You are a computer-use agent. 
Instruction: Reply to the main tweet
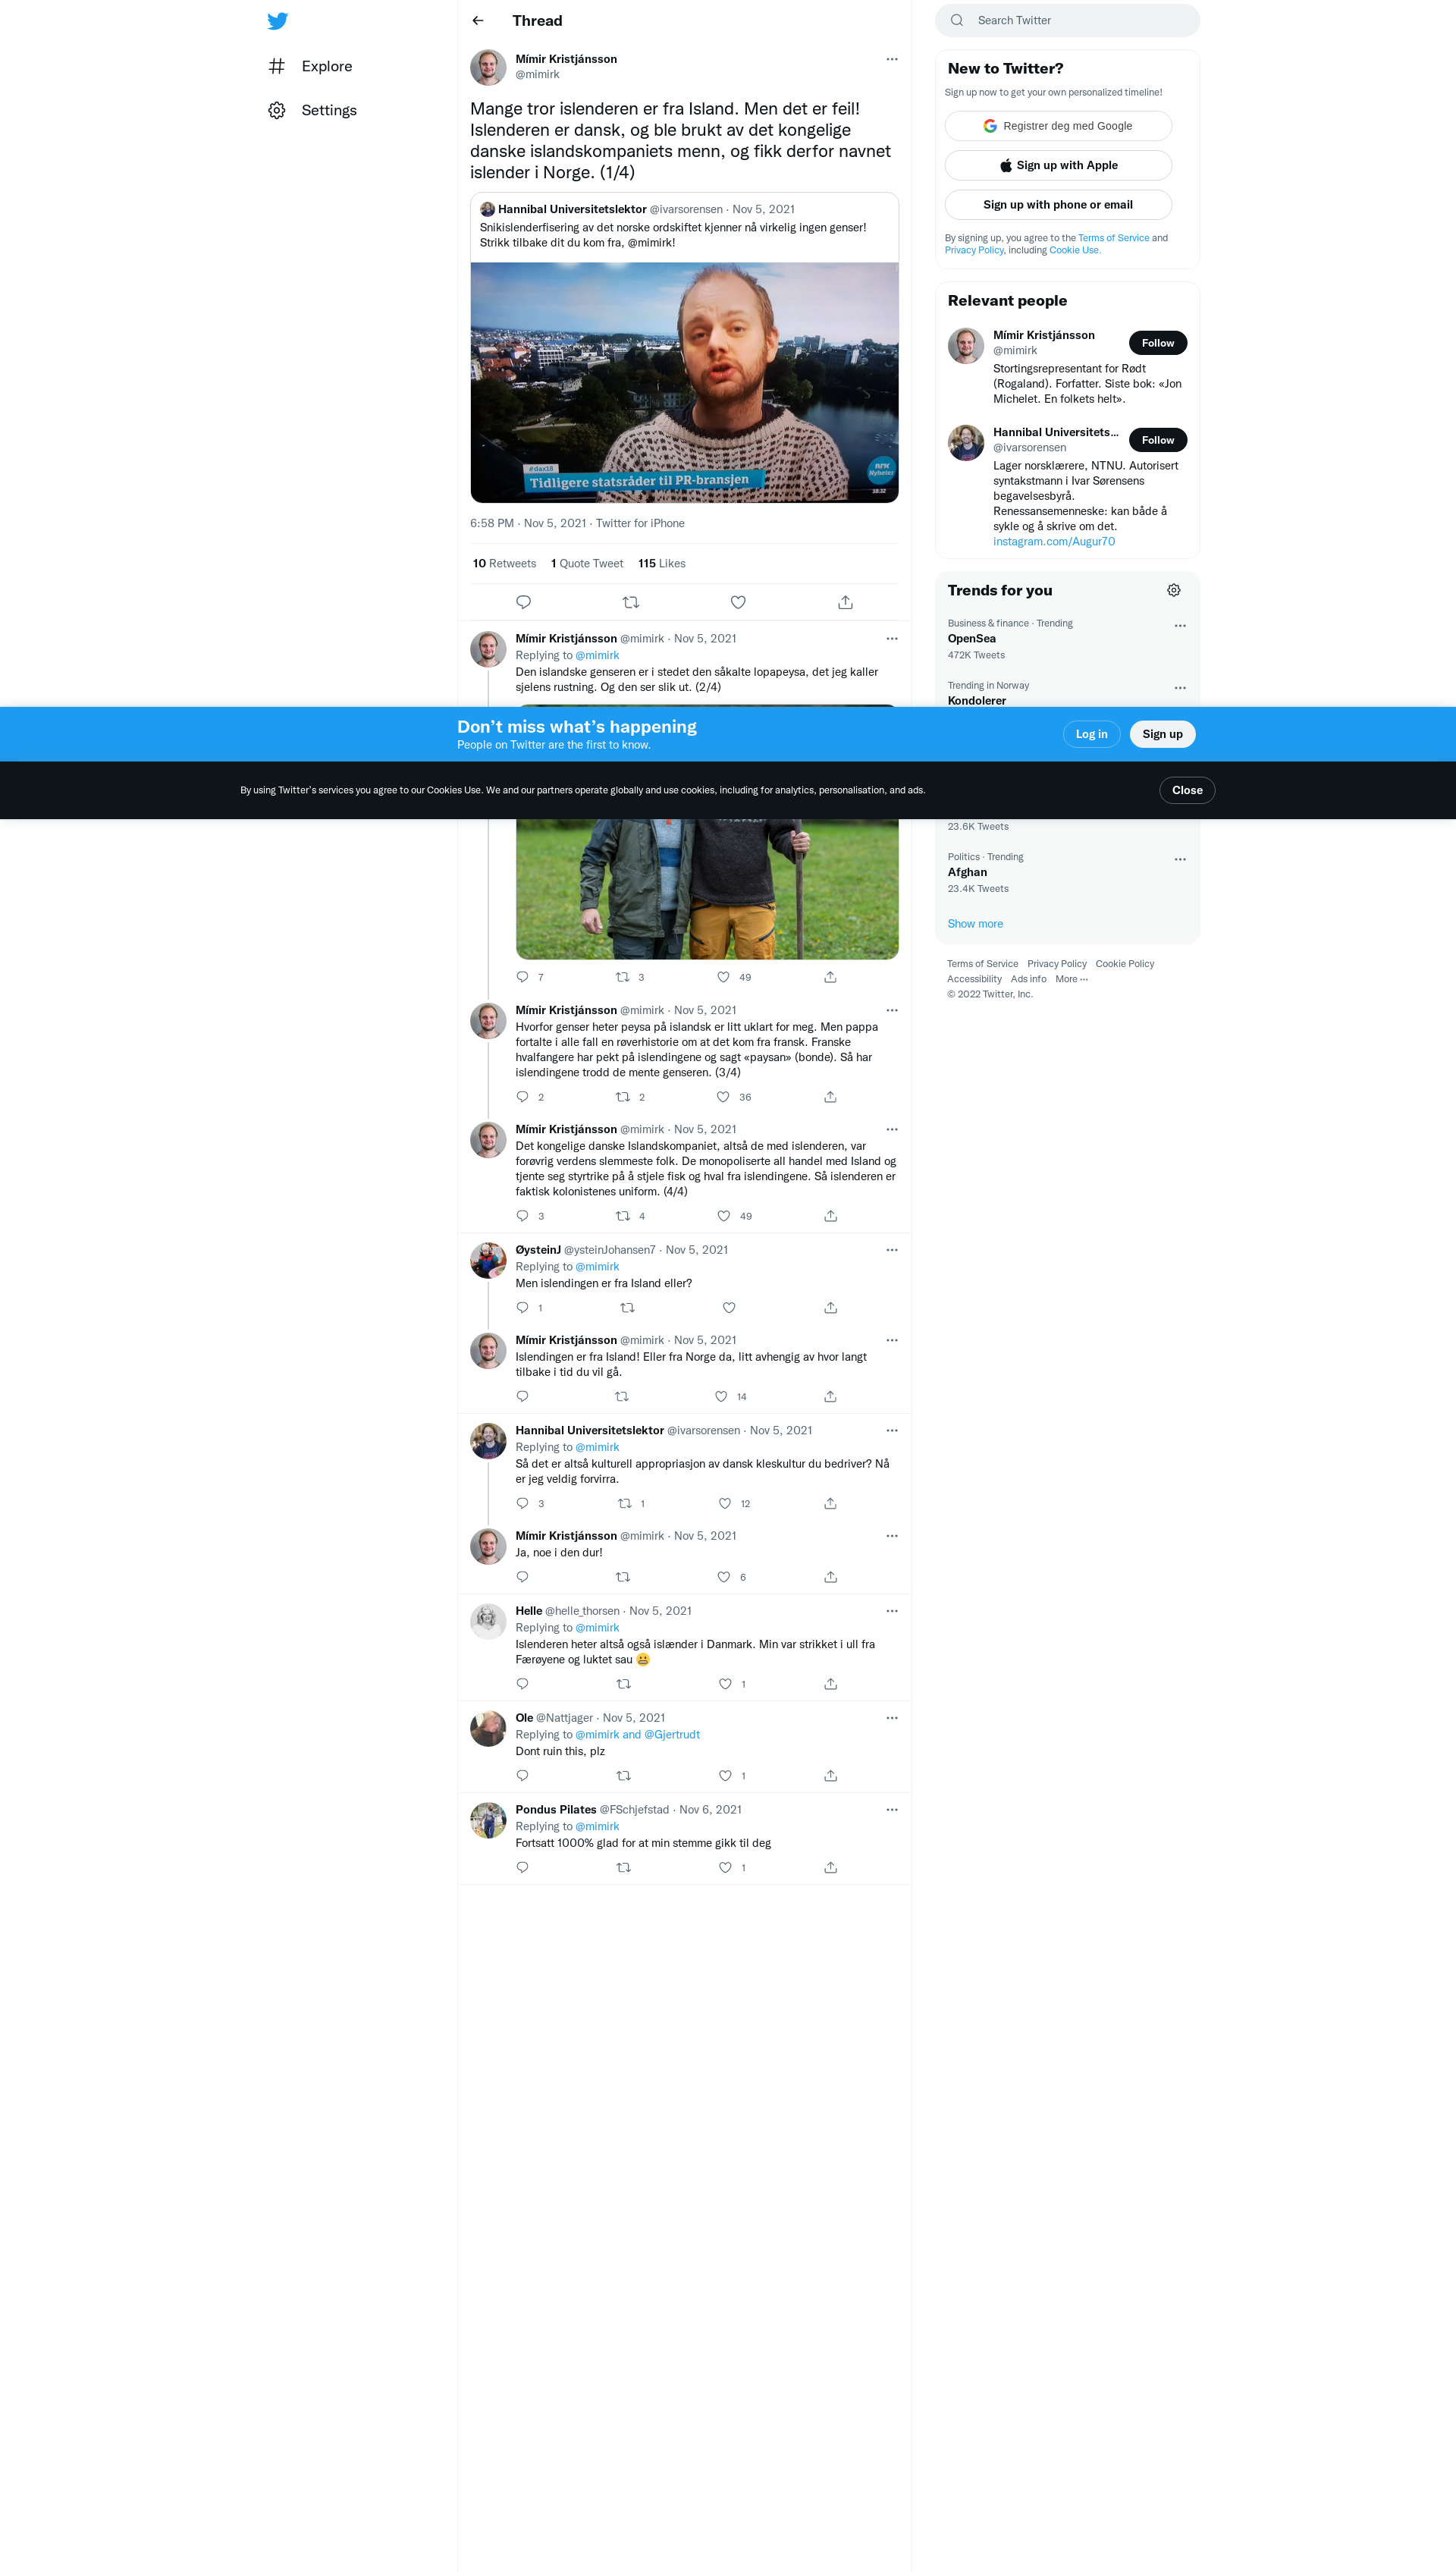click(523, 602)
